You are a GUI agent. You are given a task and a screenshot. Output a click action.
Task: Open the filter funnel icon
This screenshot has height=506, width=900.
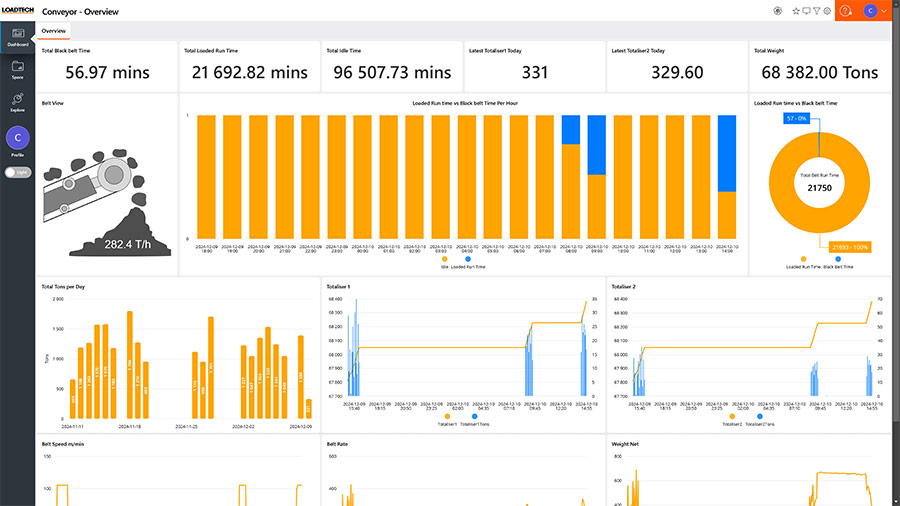pos(817,11)
